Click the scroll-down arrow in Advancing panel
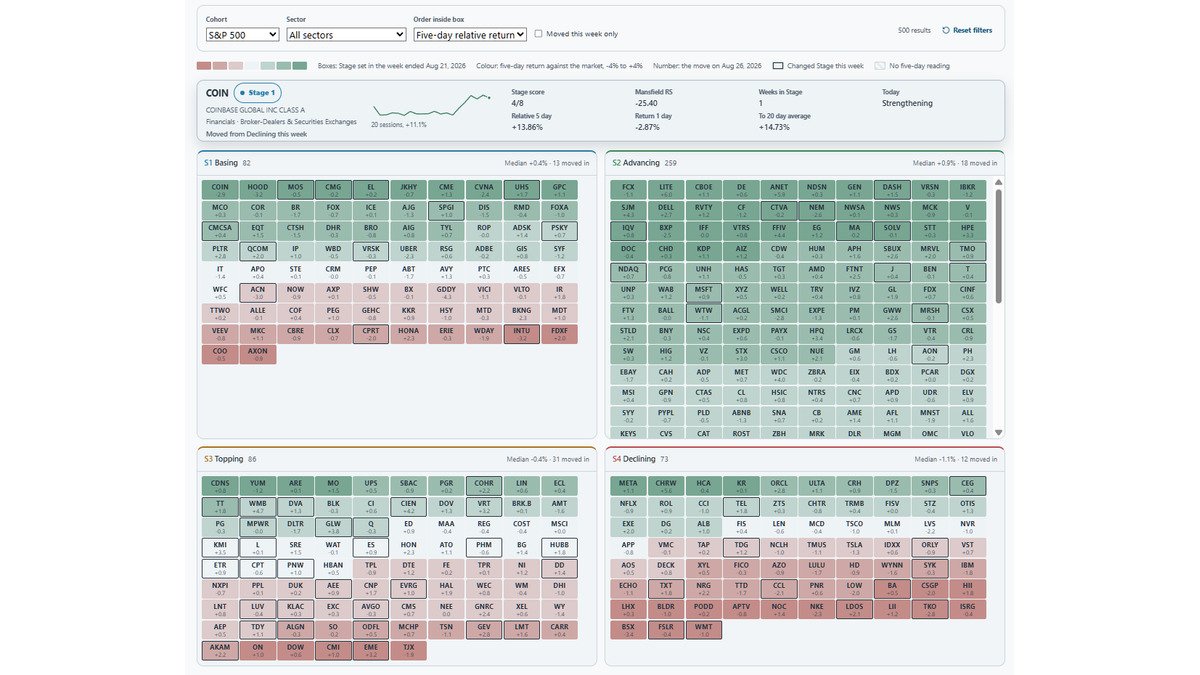Image resolution: width=1200 pixels, height=675 pixels. click(998, 432)
